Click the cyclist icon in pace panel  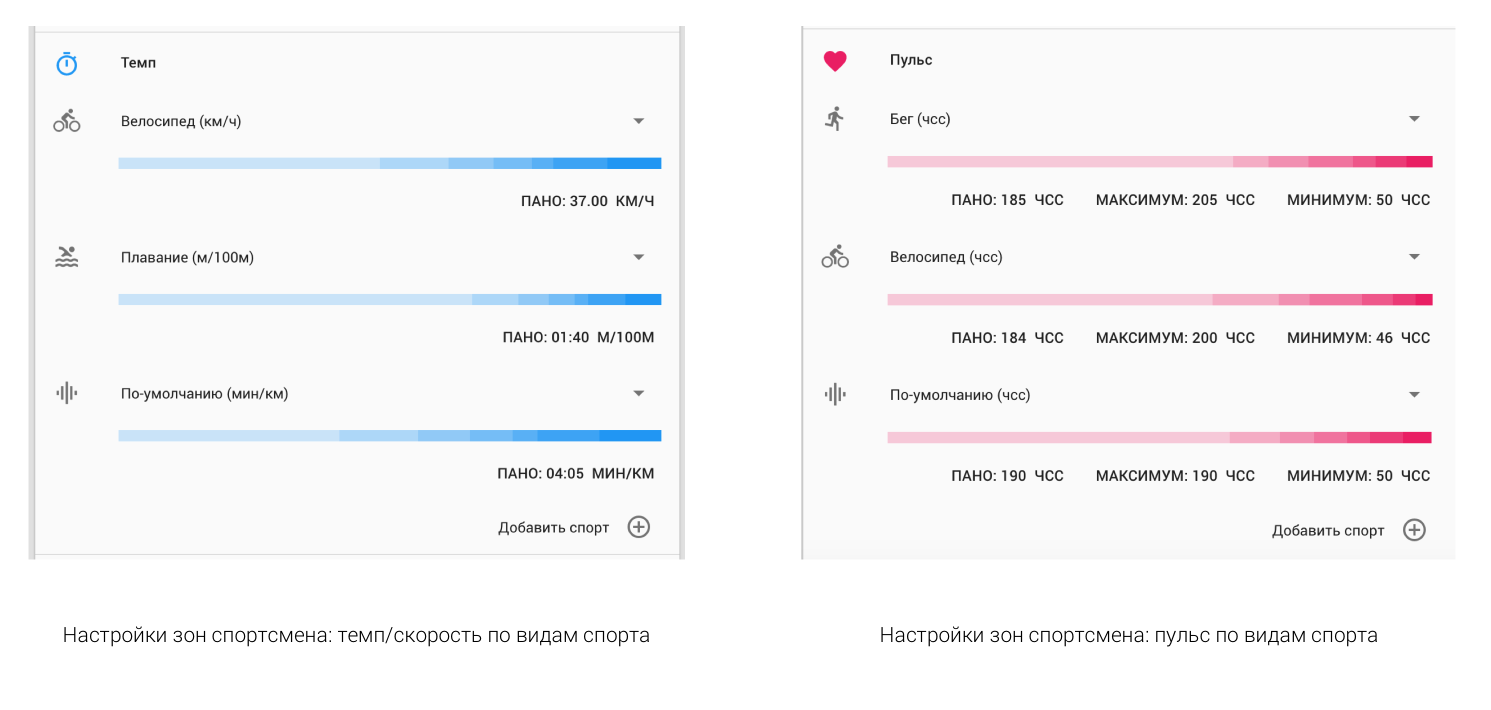(x=66, y=122)
